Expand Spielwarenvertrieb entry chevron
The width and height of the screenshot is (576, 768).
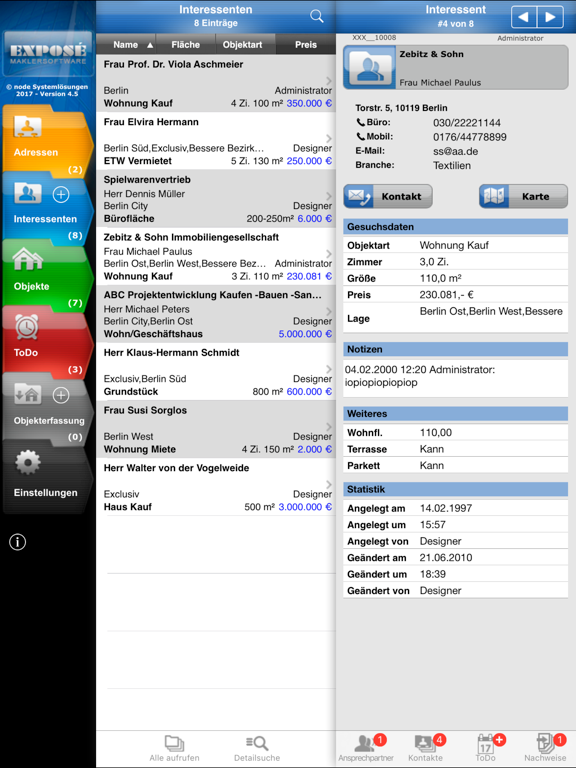point(329,196)
